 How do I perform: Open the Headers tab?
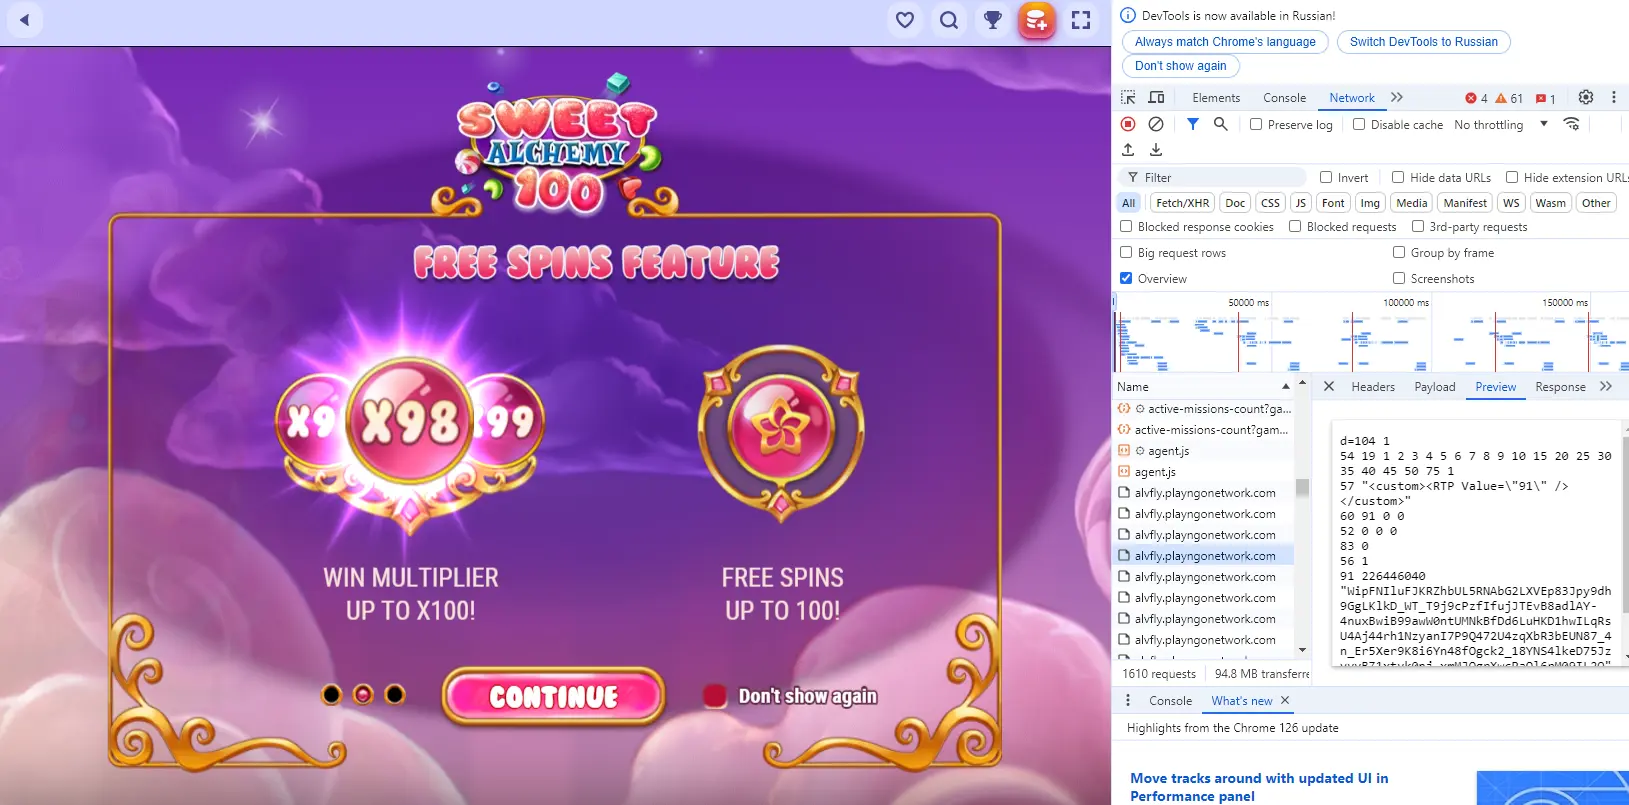tap(1373, 387)
